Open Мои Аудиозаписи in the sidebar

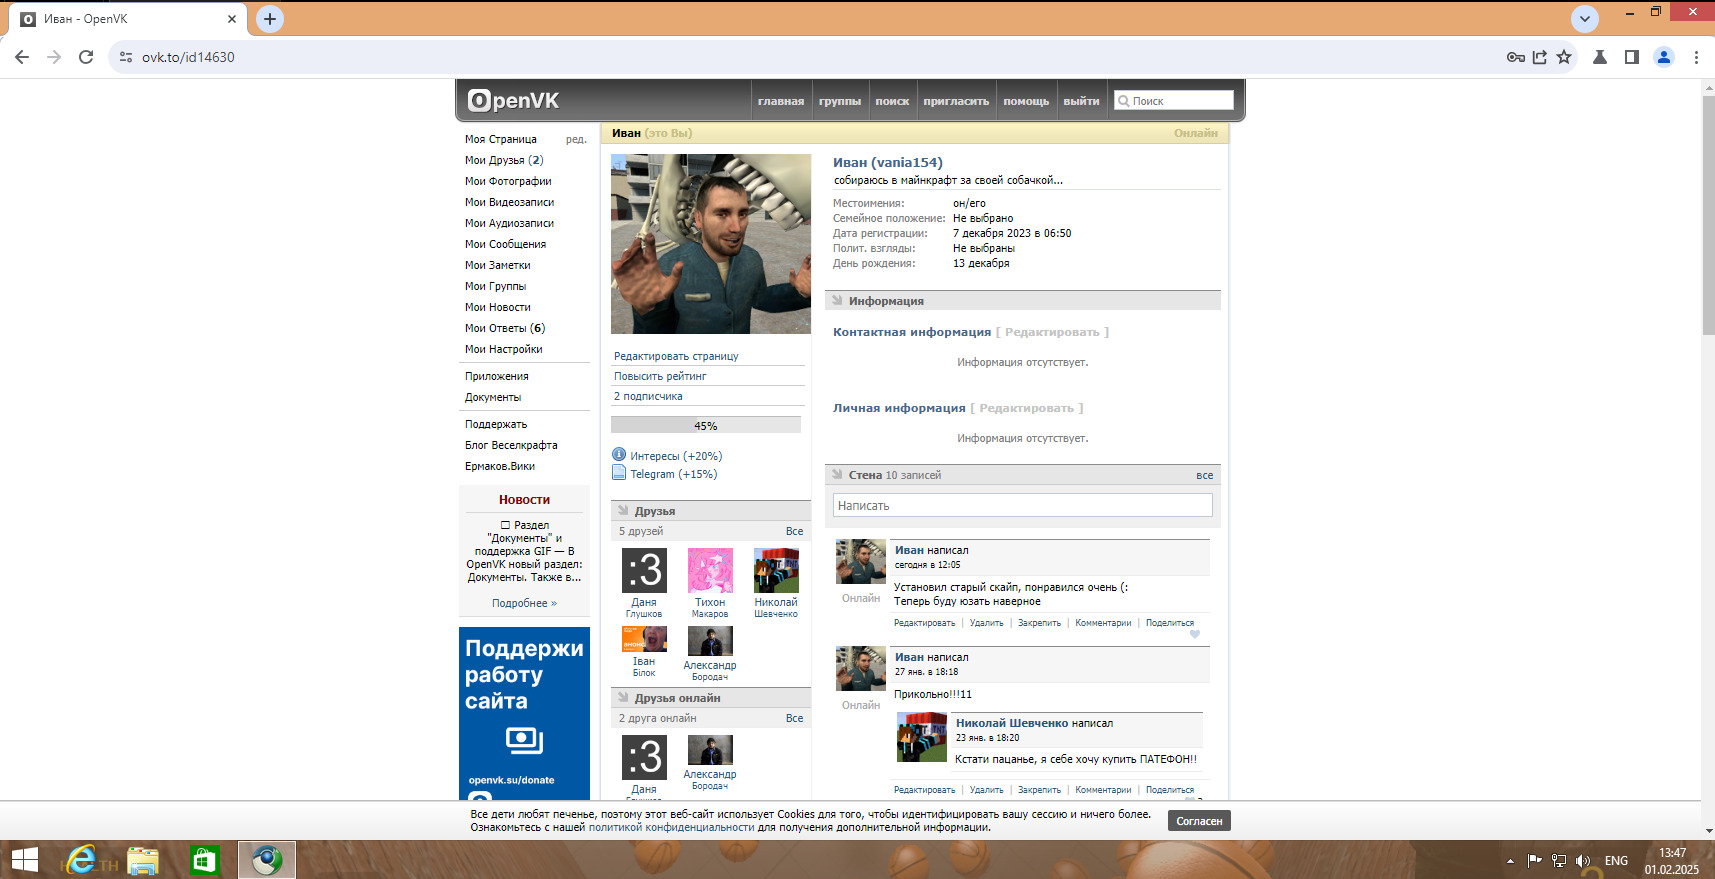point(509,223)
